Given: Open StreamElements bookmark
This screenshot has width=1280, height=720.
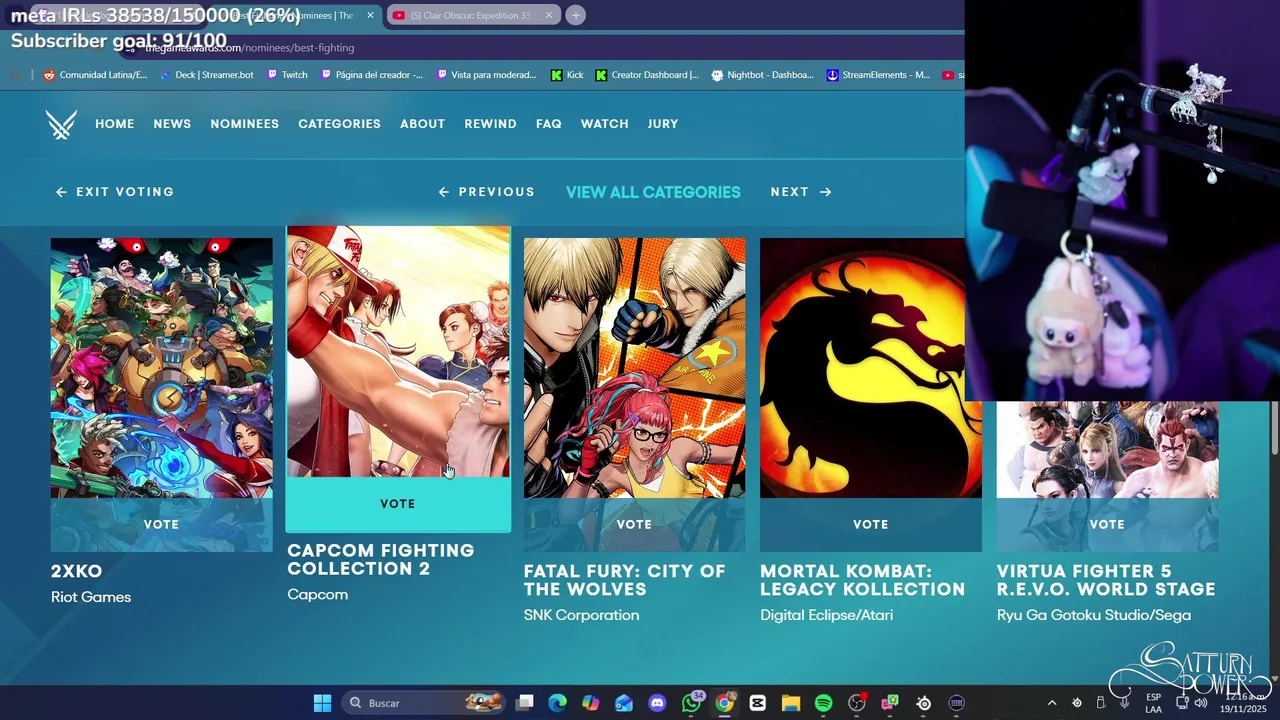Looking at the screenshot, I should click(877, 75).
